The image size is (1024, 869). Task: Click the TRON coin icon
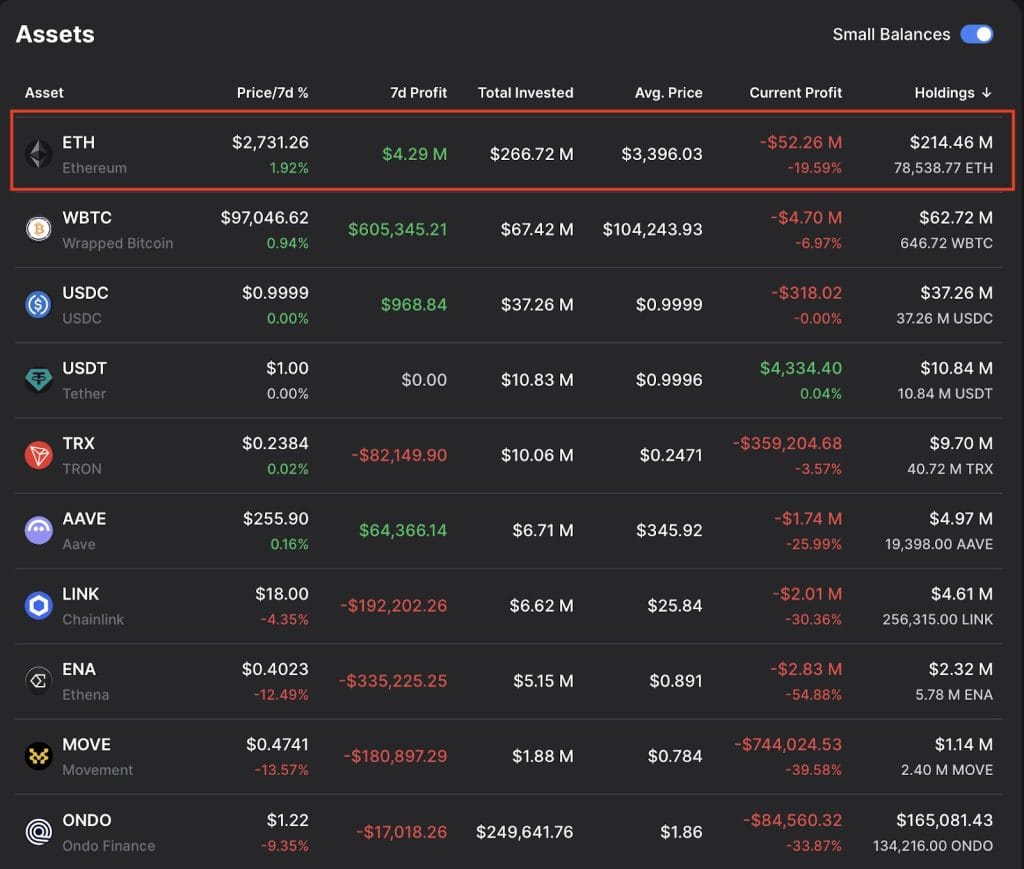pyautogui.click(x=39, y=455)
